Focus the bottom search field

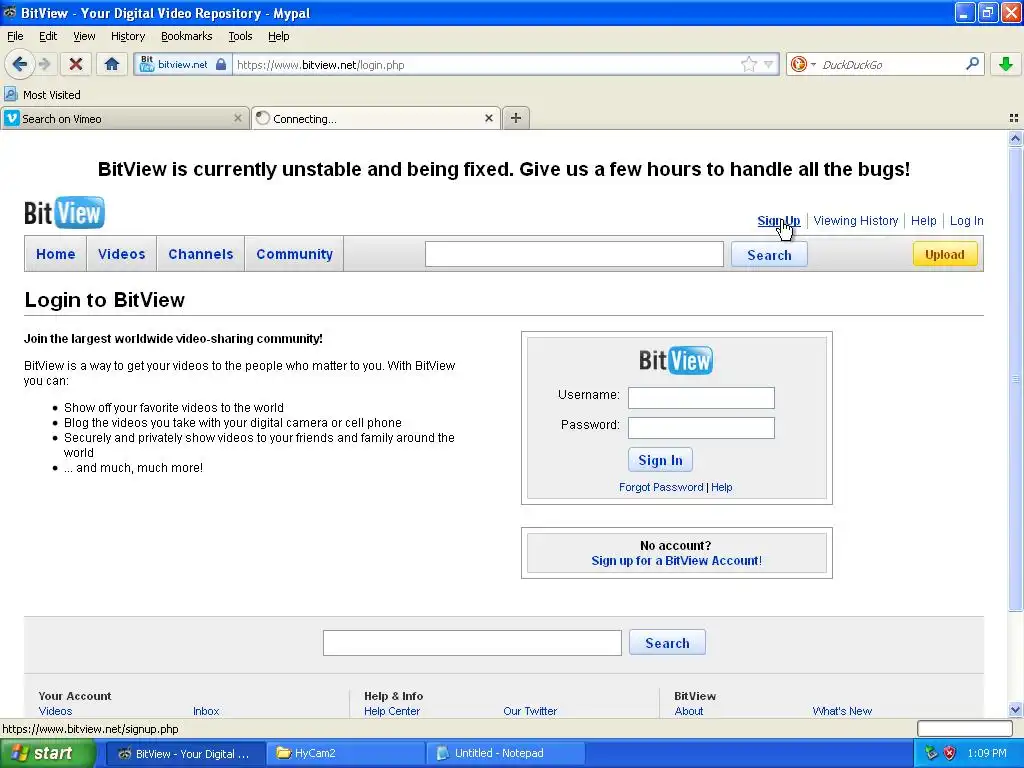point(472,643)
